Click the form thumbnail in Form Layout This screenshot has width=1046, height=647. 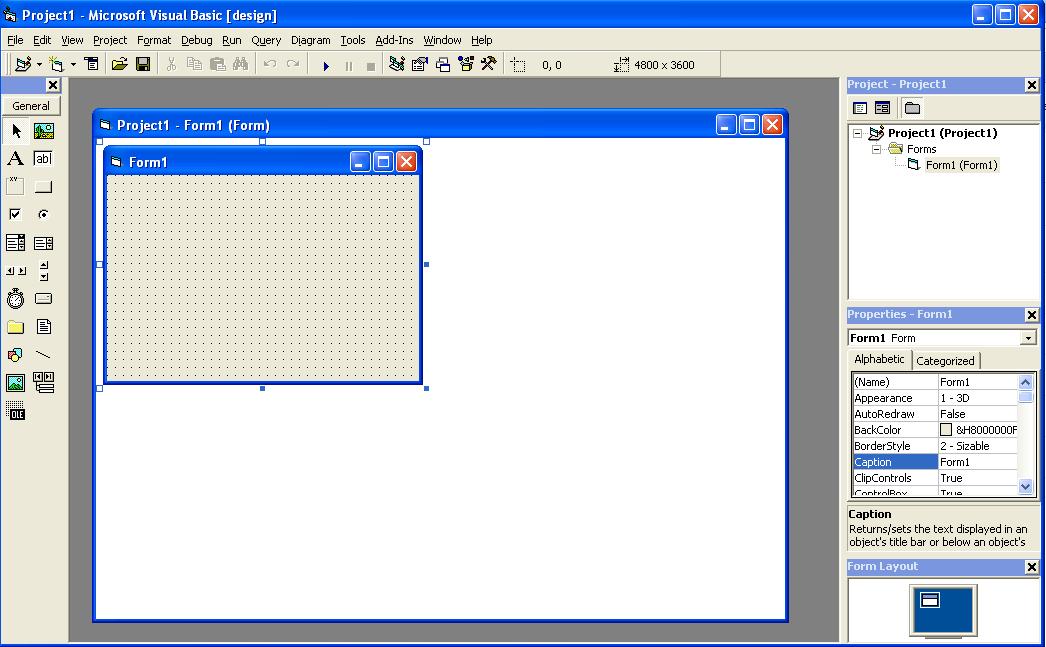point(930,600)
